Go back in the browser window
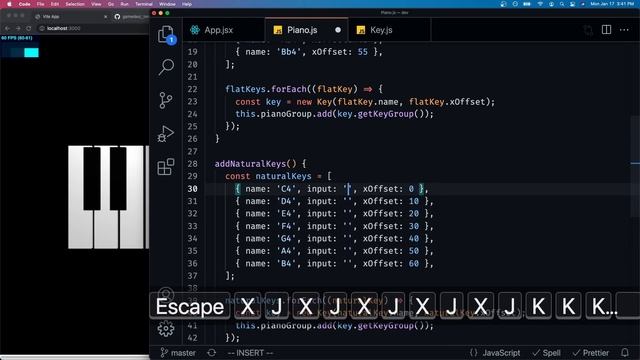Viewport: 640px width, 360px height. click(7, 28)
